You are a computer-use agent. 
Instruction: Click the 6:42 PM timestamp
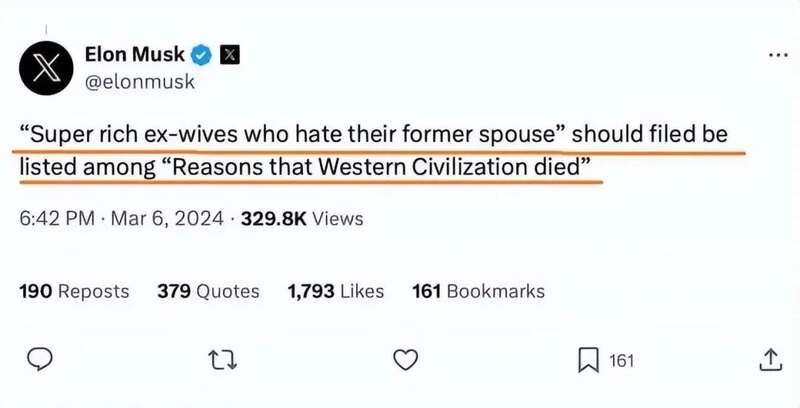[56, 218]
